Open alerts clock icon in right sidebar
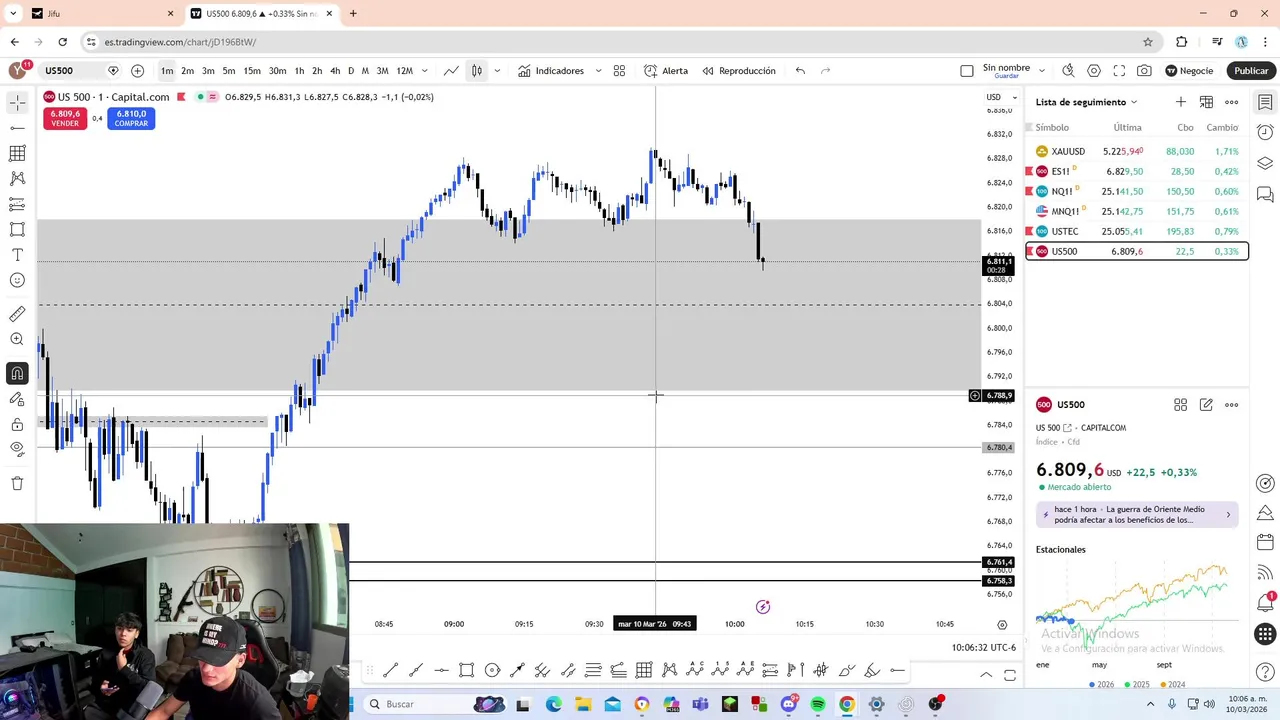Image resolution: width=1280 pixels, height=720 pixels. click(1265, 132)
